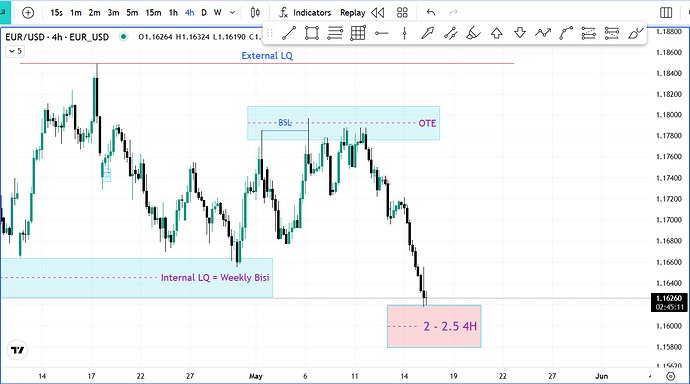Select the Vertical Line tool

click(x=404, y=33)
